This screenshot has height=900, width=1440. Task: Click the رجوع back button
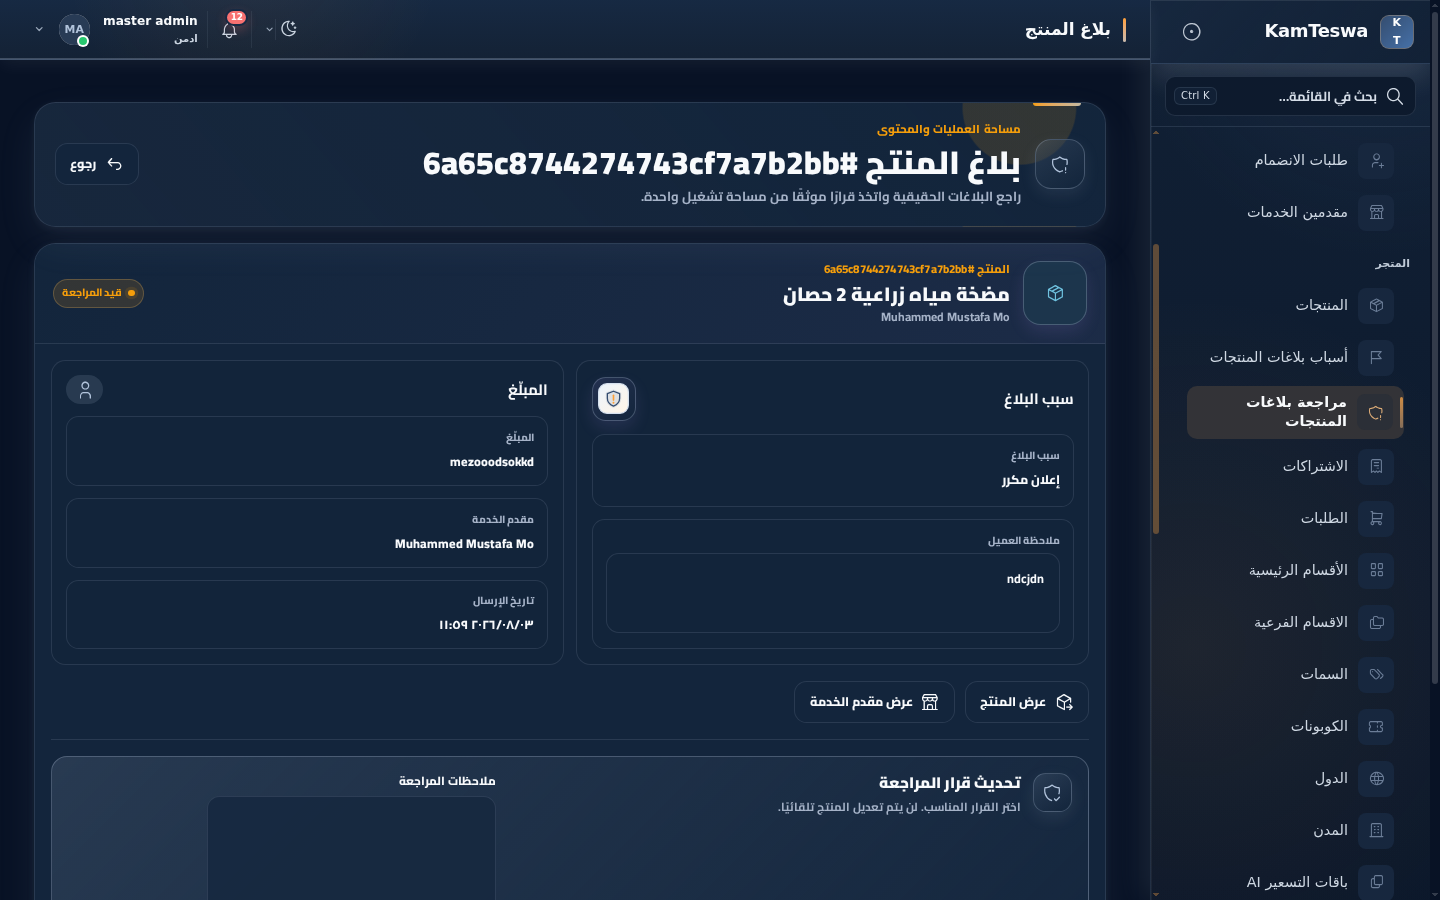click(96, 165)
